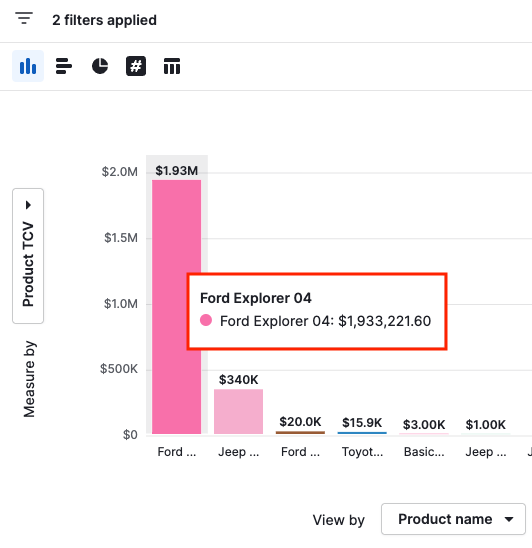This screenshot has height=548, width=532.
Task: Open the filters icon
Action: [24, 18]
